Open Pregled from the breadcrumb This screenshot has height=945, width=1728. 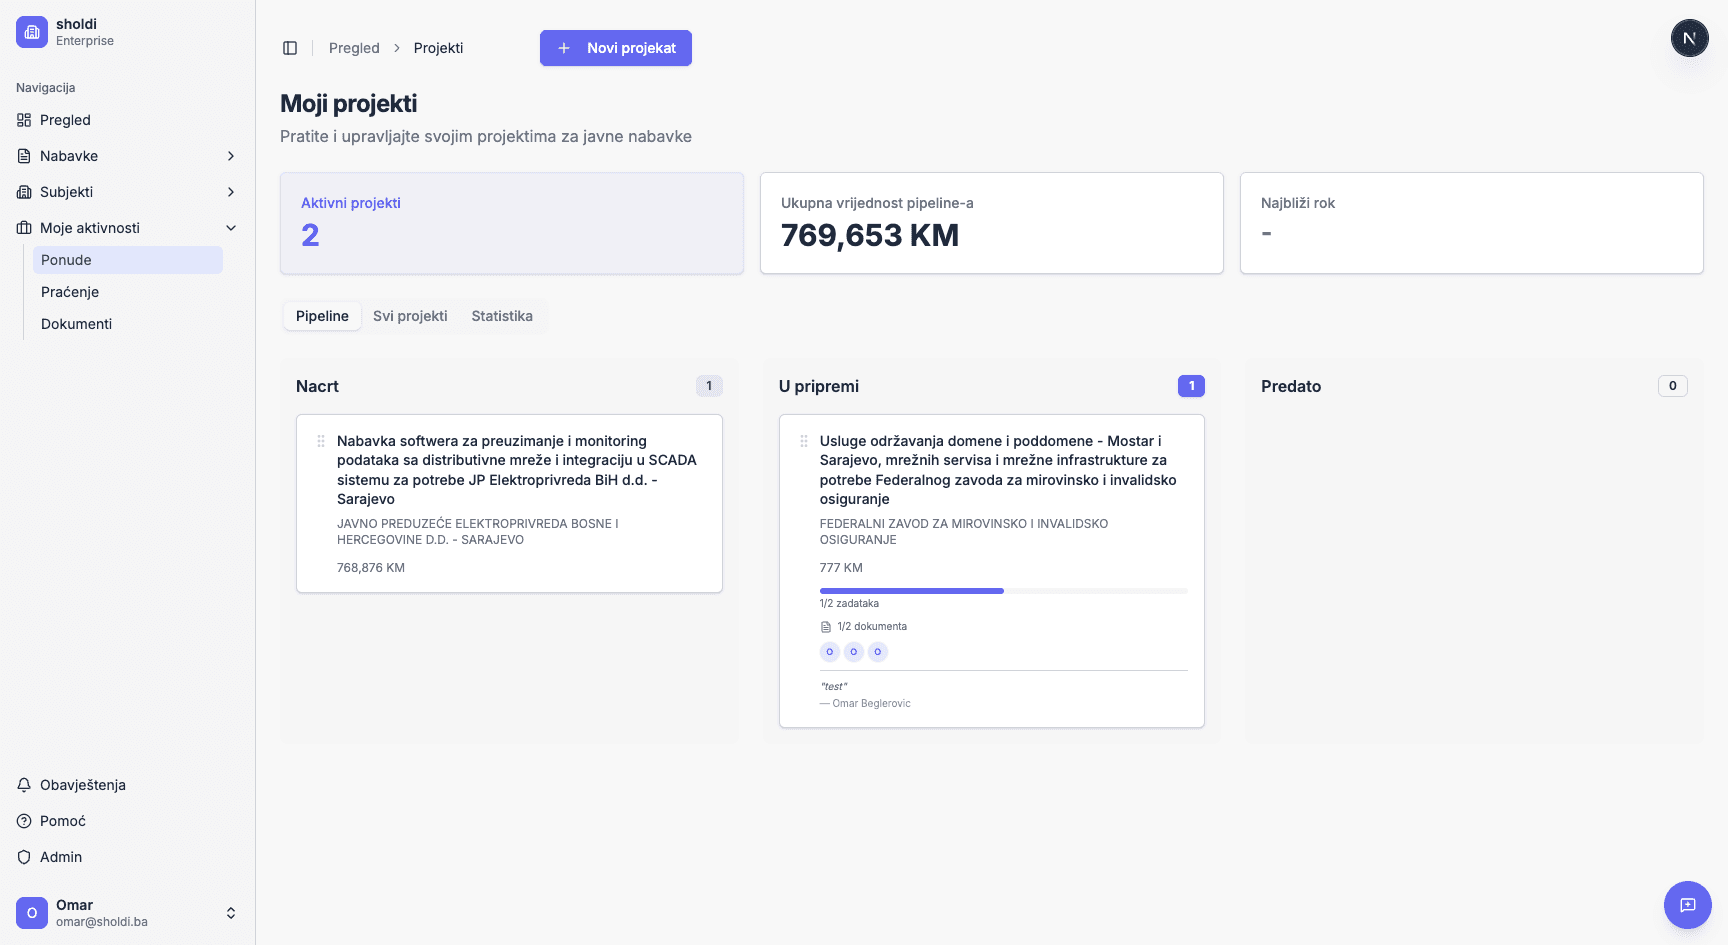click(354, 47)
